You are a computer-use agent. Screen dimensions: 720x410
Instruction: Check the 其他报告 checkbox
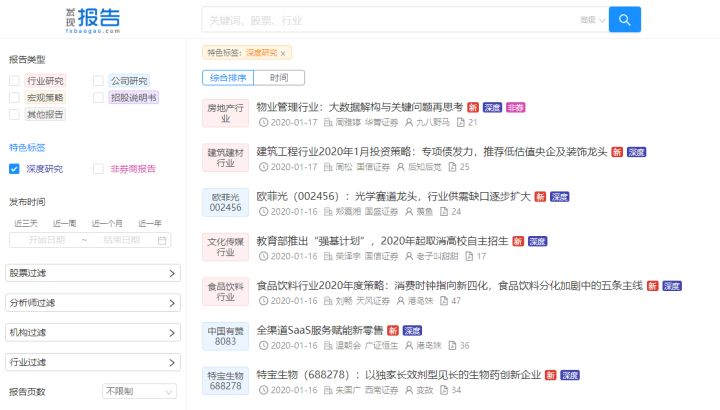point(14,114)
